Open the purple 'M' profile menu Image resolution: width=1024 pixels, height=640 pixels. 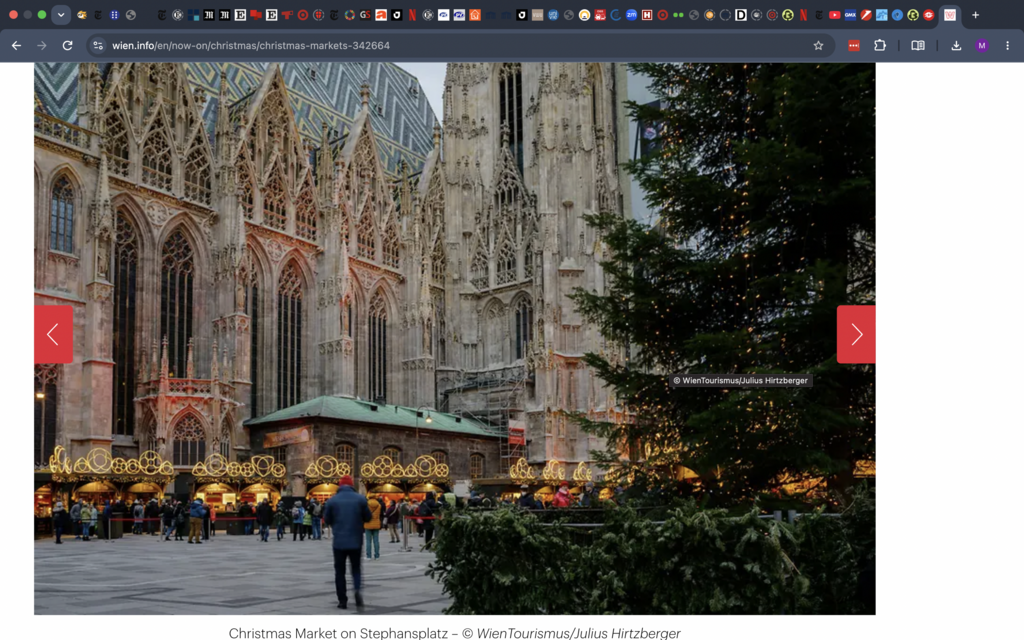pos(982,46)
